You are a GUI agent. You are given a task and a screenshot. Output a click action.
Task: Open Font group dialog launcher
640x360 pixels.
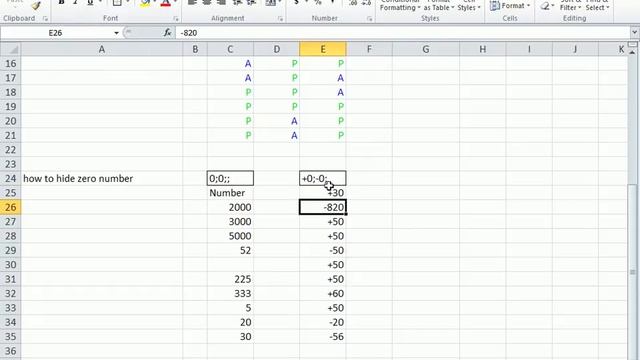[176, 19]
